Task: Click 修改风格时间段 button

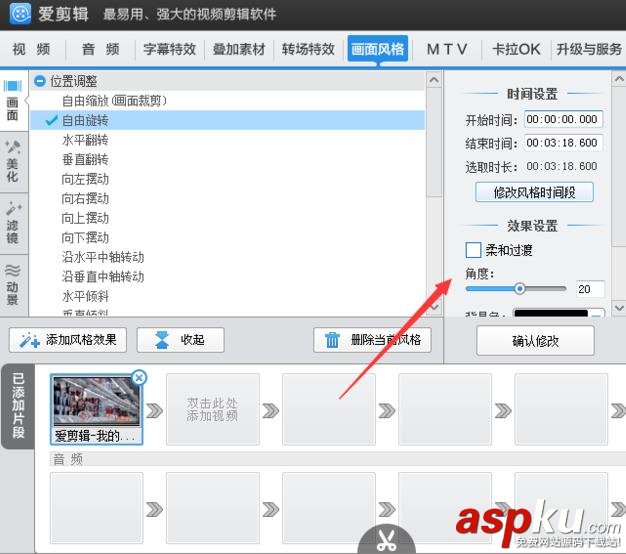Action: tap(534, 192)
